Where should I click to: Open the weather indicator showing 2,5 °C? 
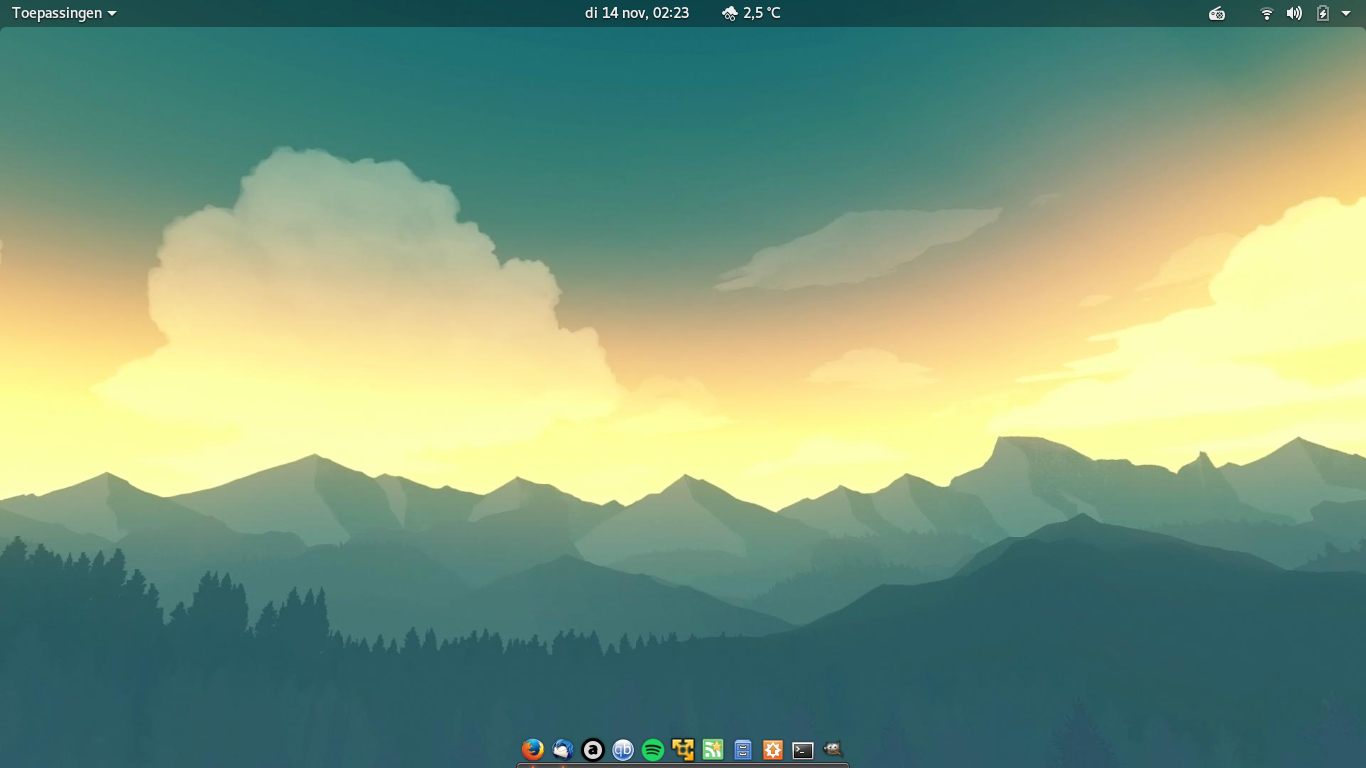click(751, 13)
